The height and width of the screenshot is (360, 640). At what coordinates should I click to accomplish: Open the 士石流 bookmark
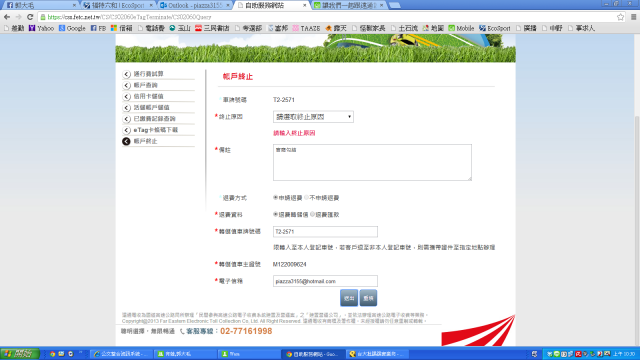pyautogui.click(x=405, y=28)
